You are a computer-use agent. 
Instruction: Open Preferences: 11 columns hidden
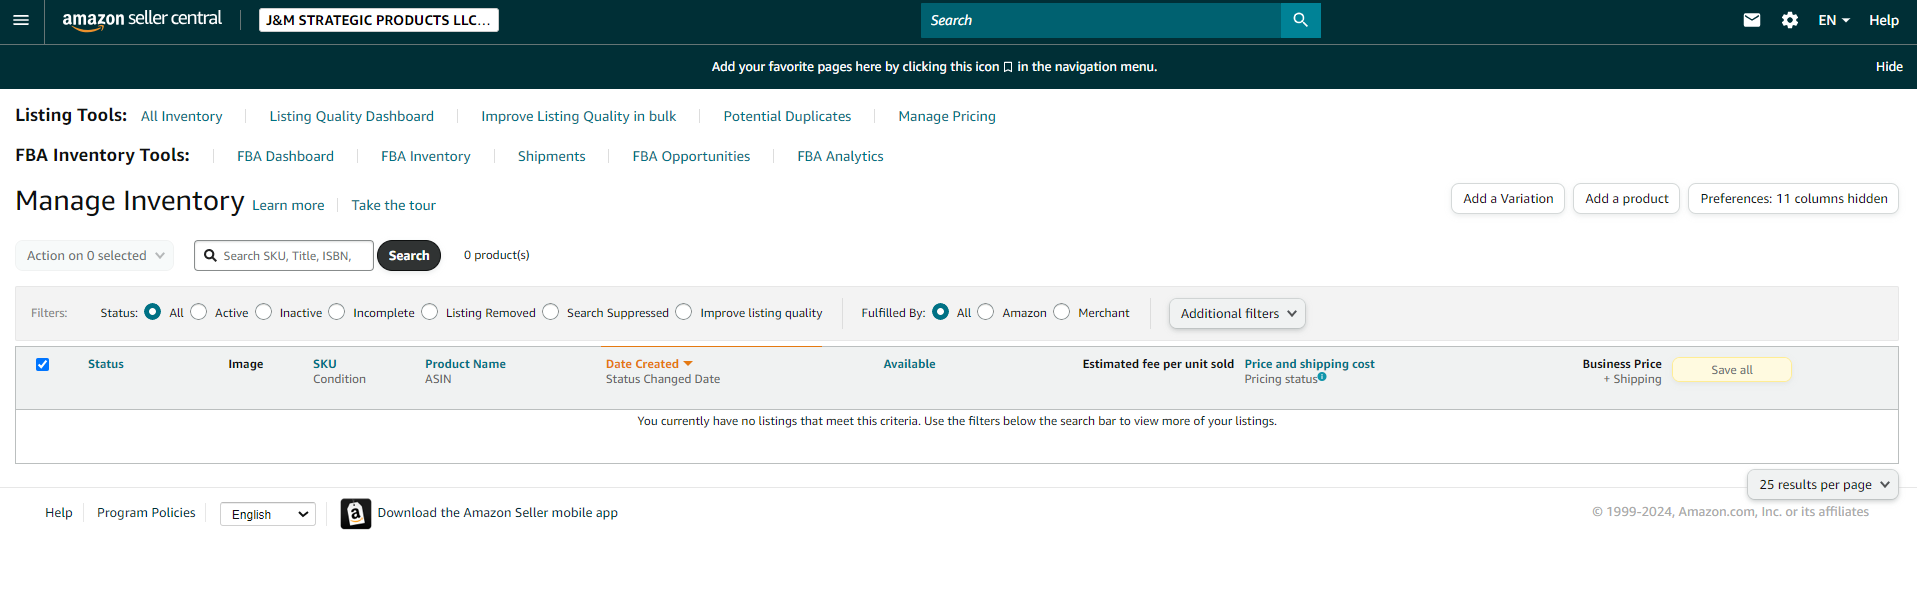pos(1794,199)
